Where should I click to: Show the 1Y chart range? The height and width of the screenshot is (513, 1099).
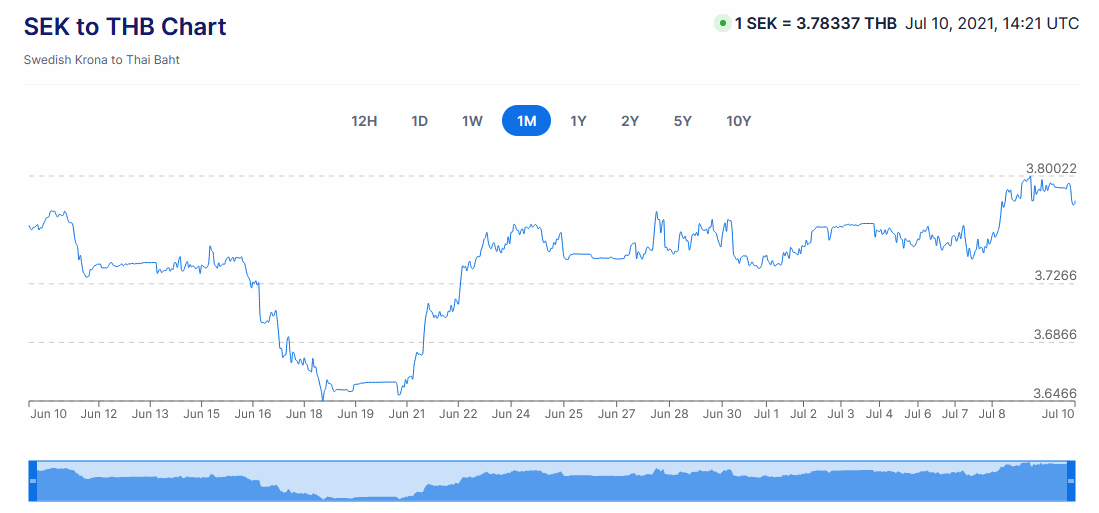(578, 121)
